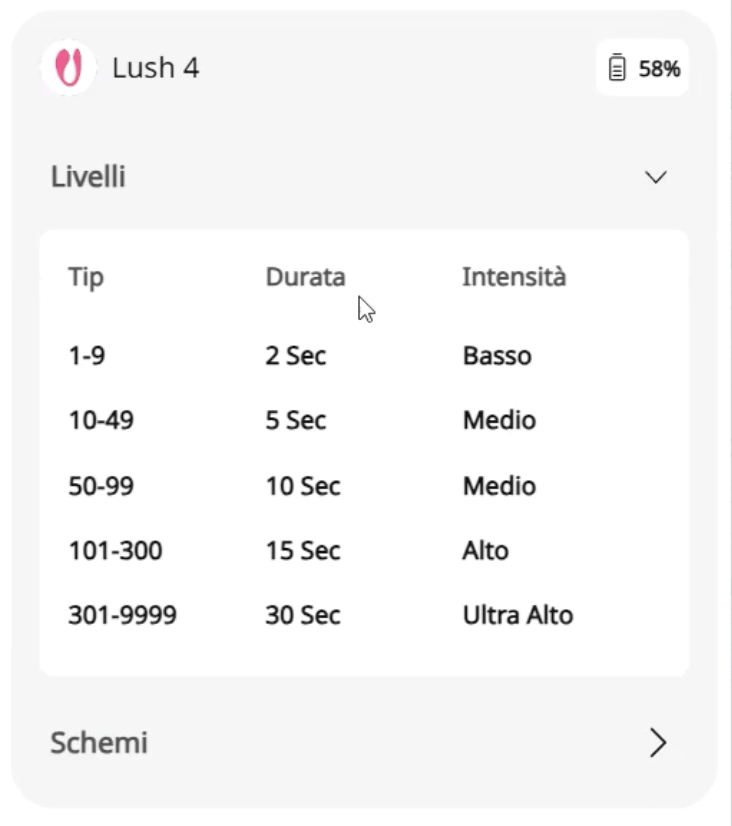The height and width of the screenshot is (826, 732).
Task: Click the Intensità column header
Action: click(x=514, y=277)
